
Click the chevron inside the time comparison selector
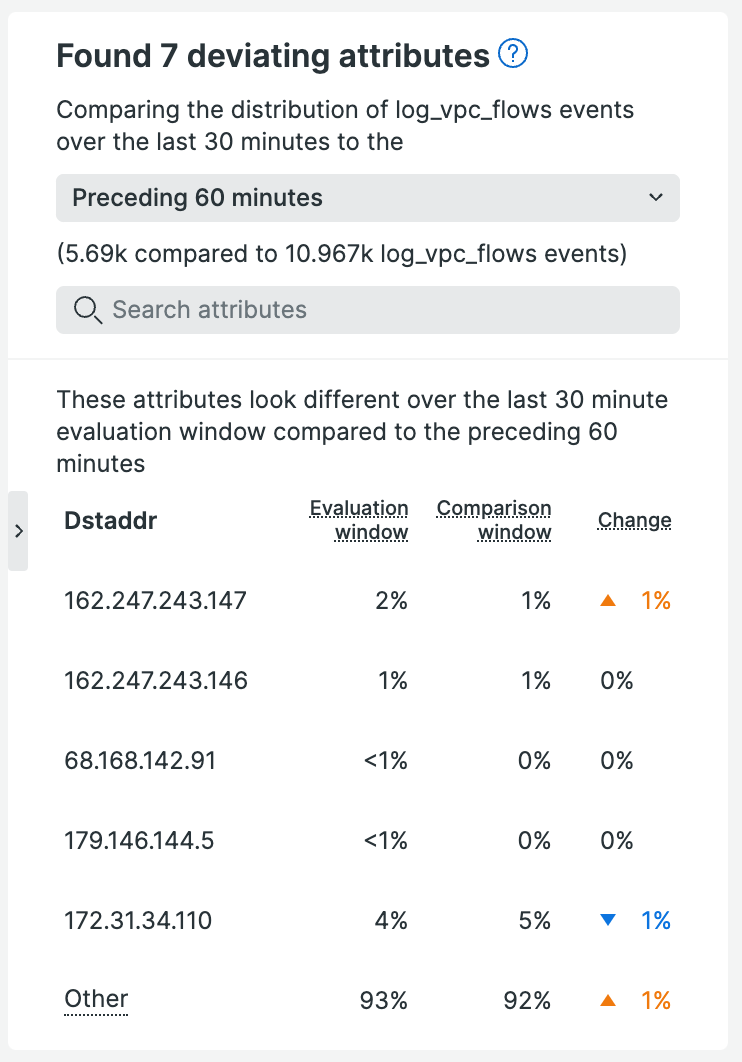[657, 198]
